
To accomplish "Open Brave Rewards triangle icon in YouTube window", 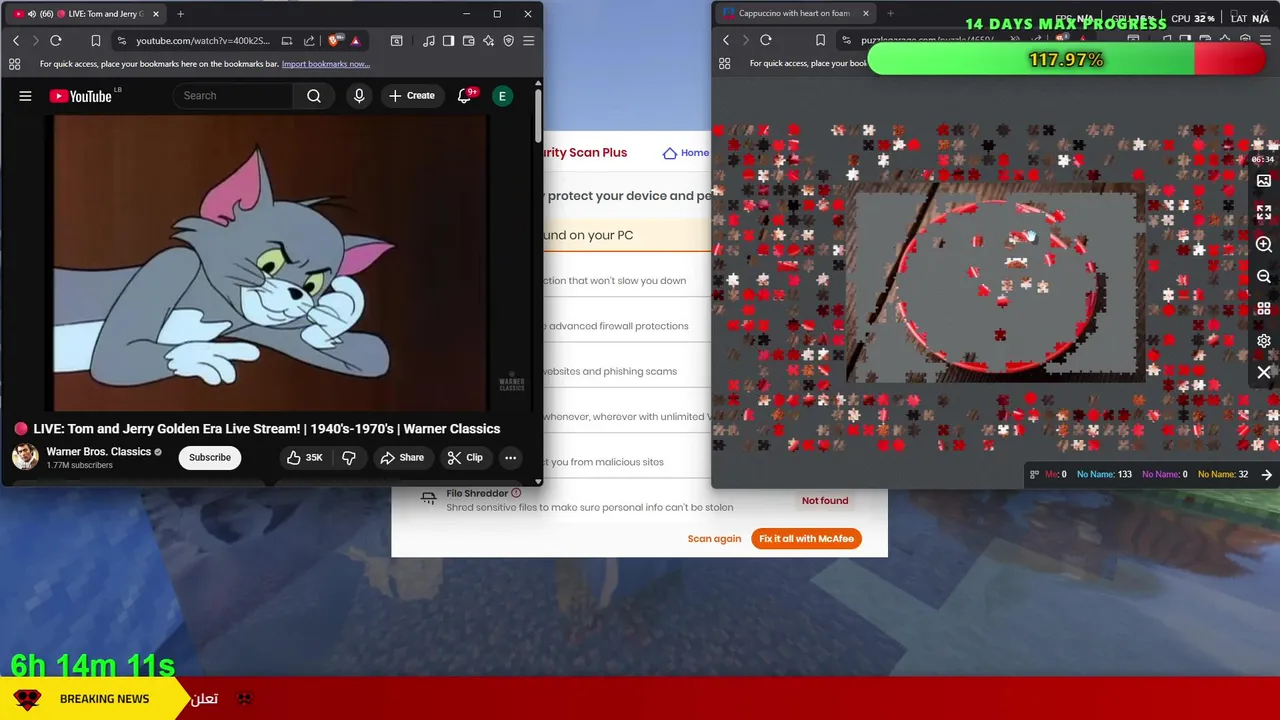I will (355, 41).
